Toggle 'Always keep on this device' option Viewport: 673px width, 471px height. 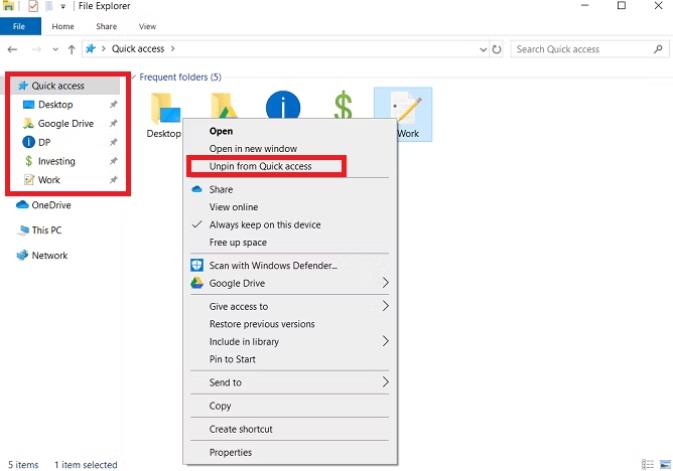coord(265,225)
